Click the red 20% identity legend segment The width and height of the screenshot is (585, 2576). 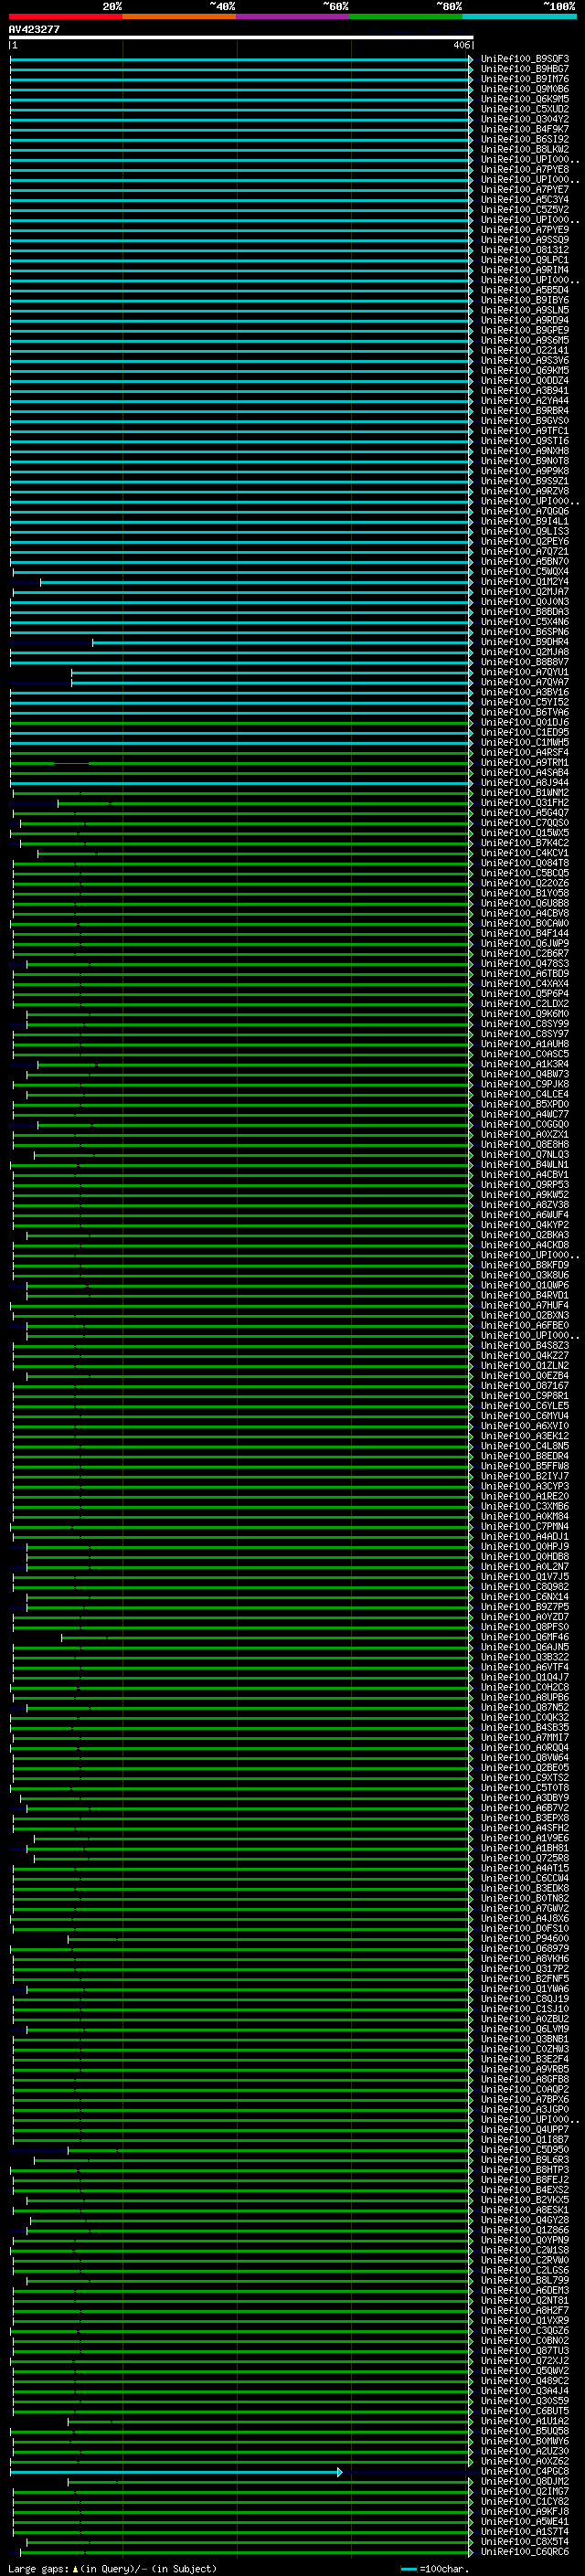tap(65, 16)
